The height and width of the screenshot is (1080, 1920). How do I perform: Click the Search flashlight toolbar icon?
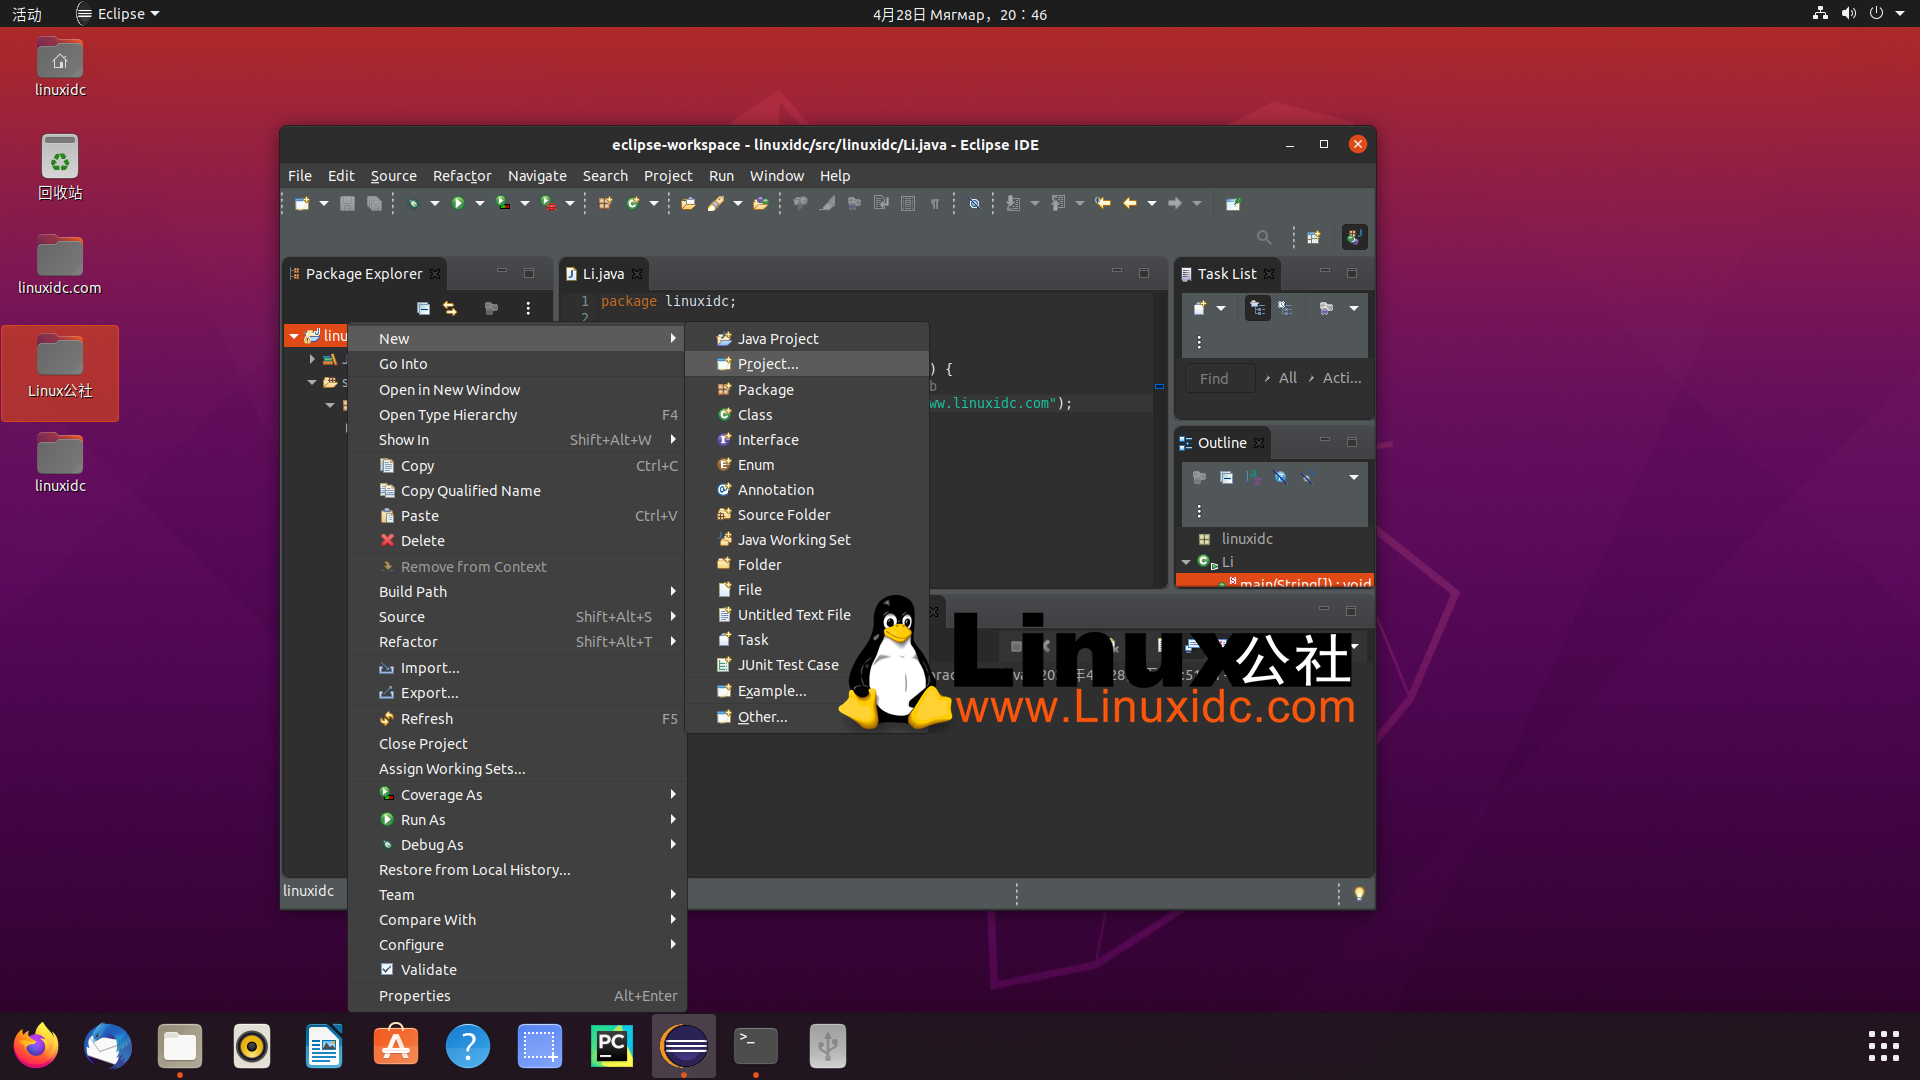tap(716, 204)
